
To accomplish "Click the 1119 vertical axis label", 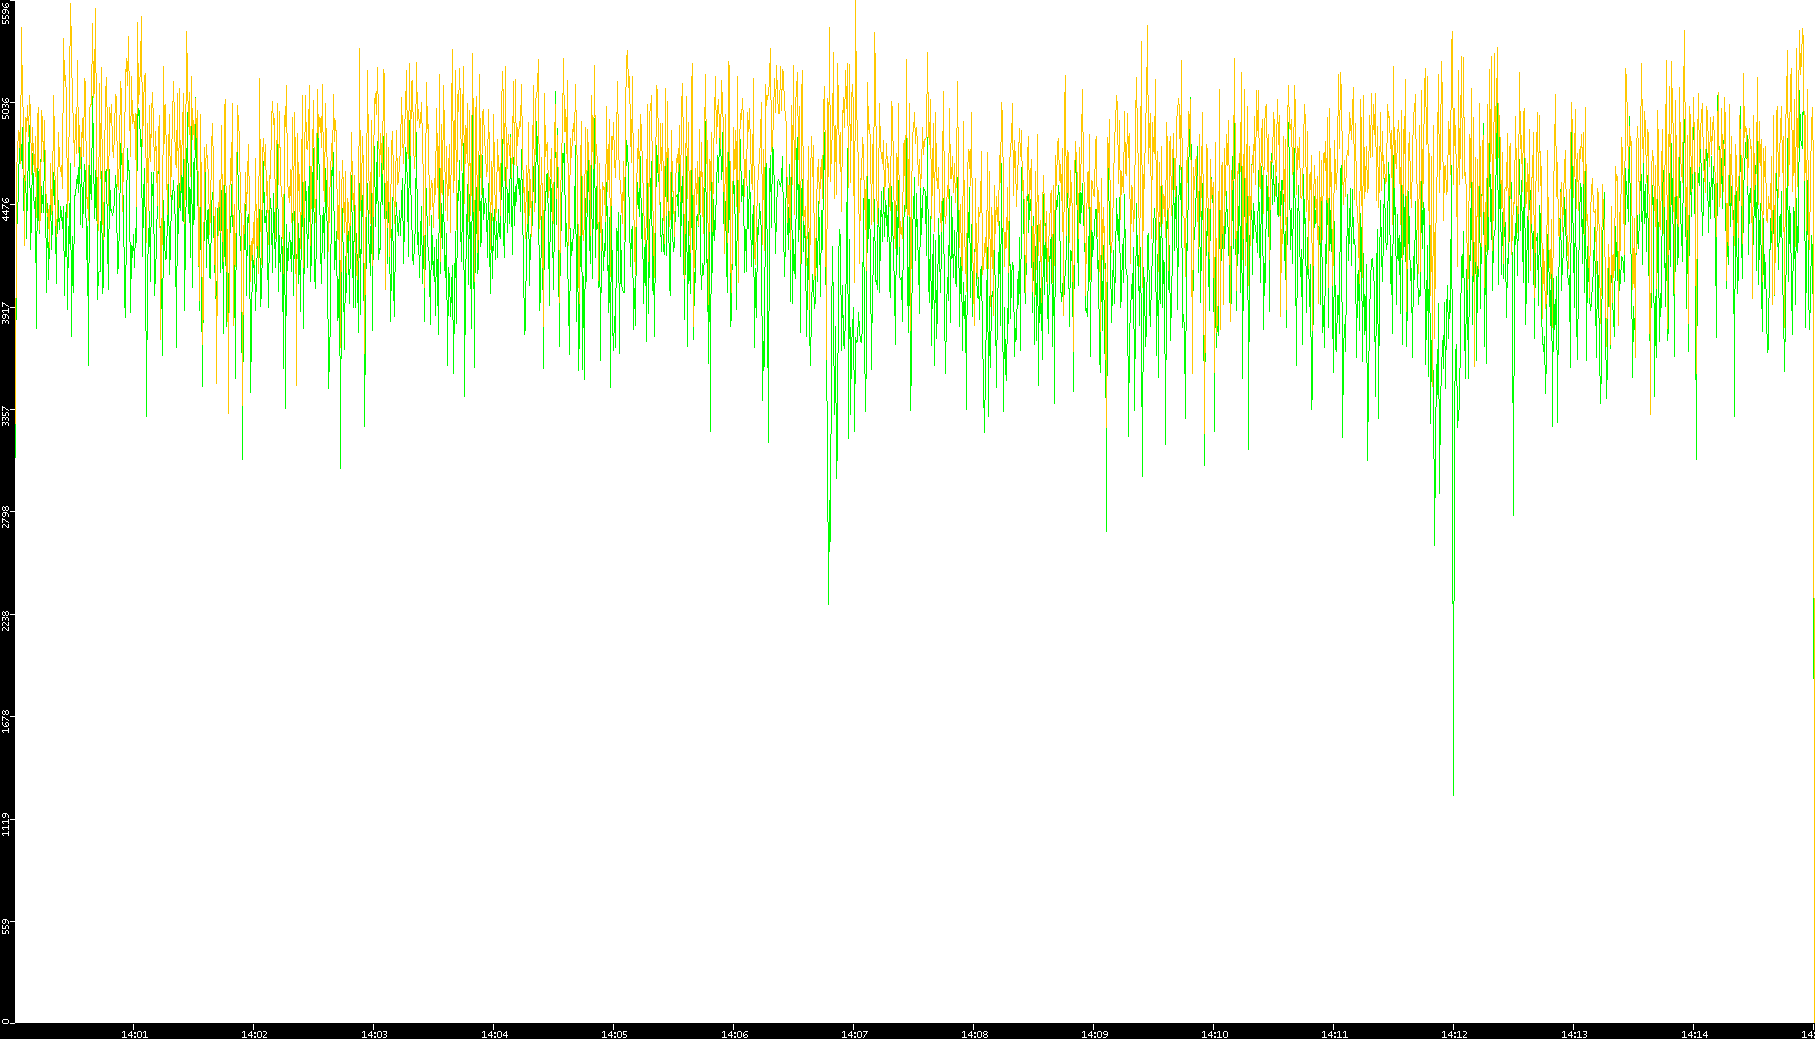I will (x=6, y=824).
